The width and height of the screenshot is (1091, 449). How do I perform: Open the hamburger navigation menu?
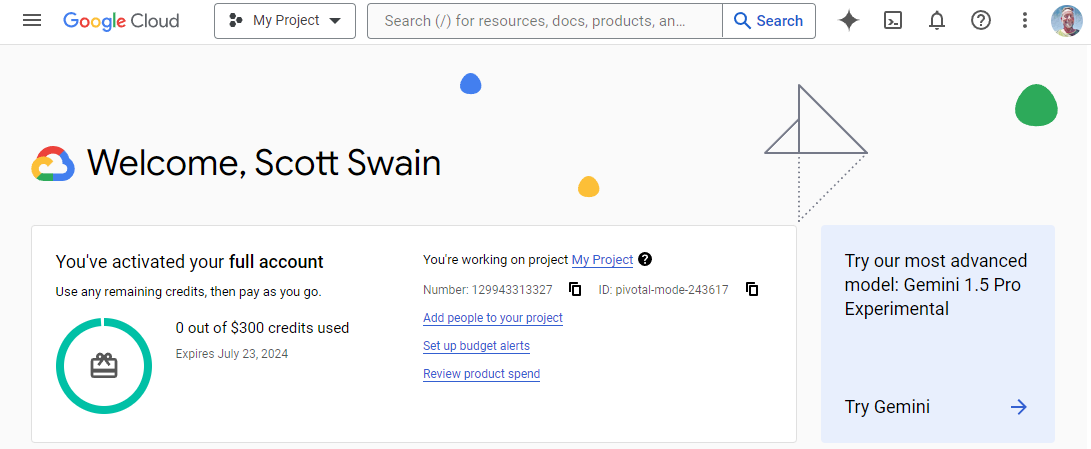coord(32,21)
